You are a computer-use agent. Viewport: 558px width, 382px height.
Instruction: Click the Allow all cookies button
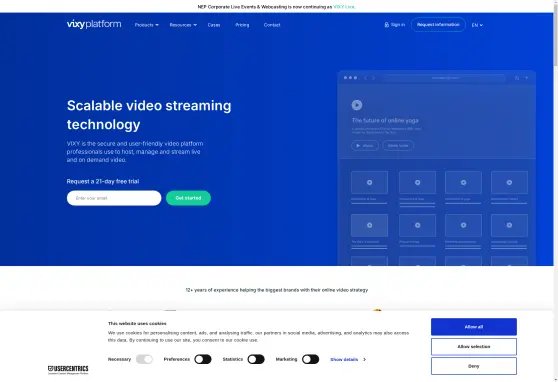pyautogui.click(x=474, y=327)
